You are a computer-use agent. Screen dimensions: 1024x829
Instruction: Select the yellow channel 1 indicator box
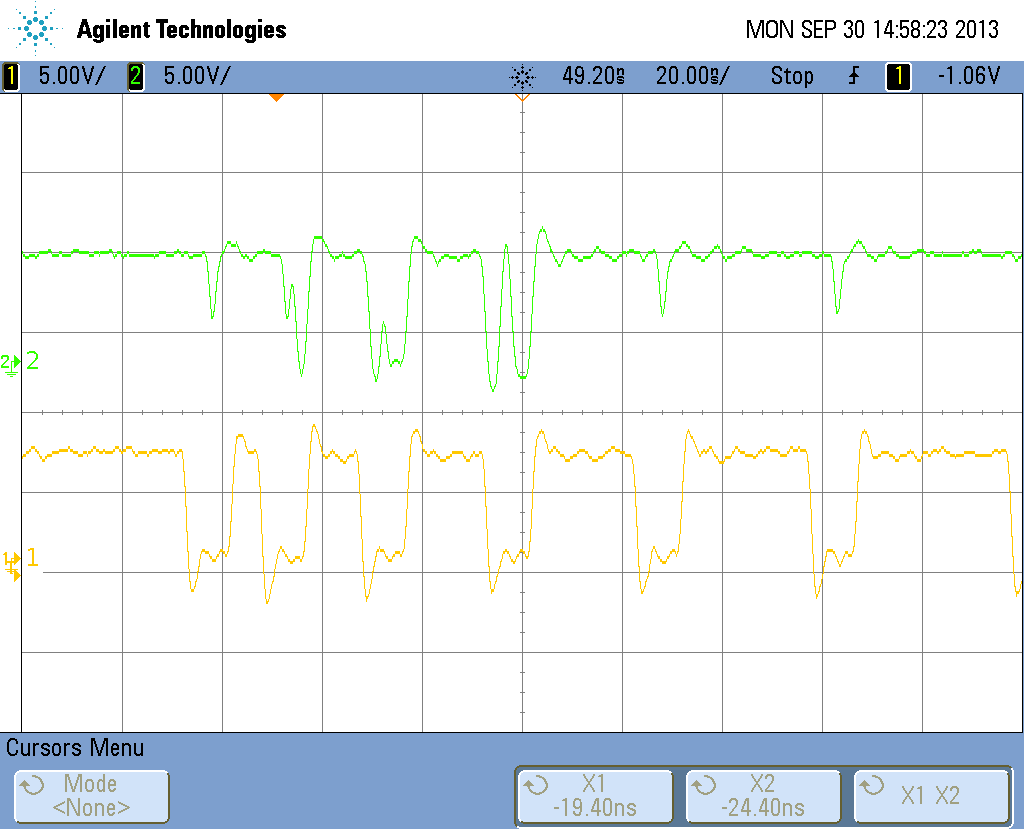click(10, 76)
